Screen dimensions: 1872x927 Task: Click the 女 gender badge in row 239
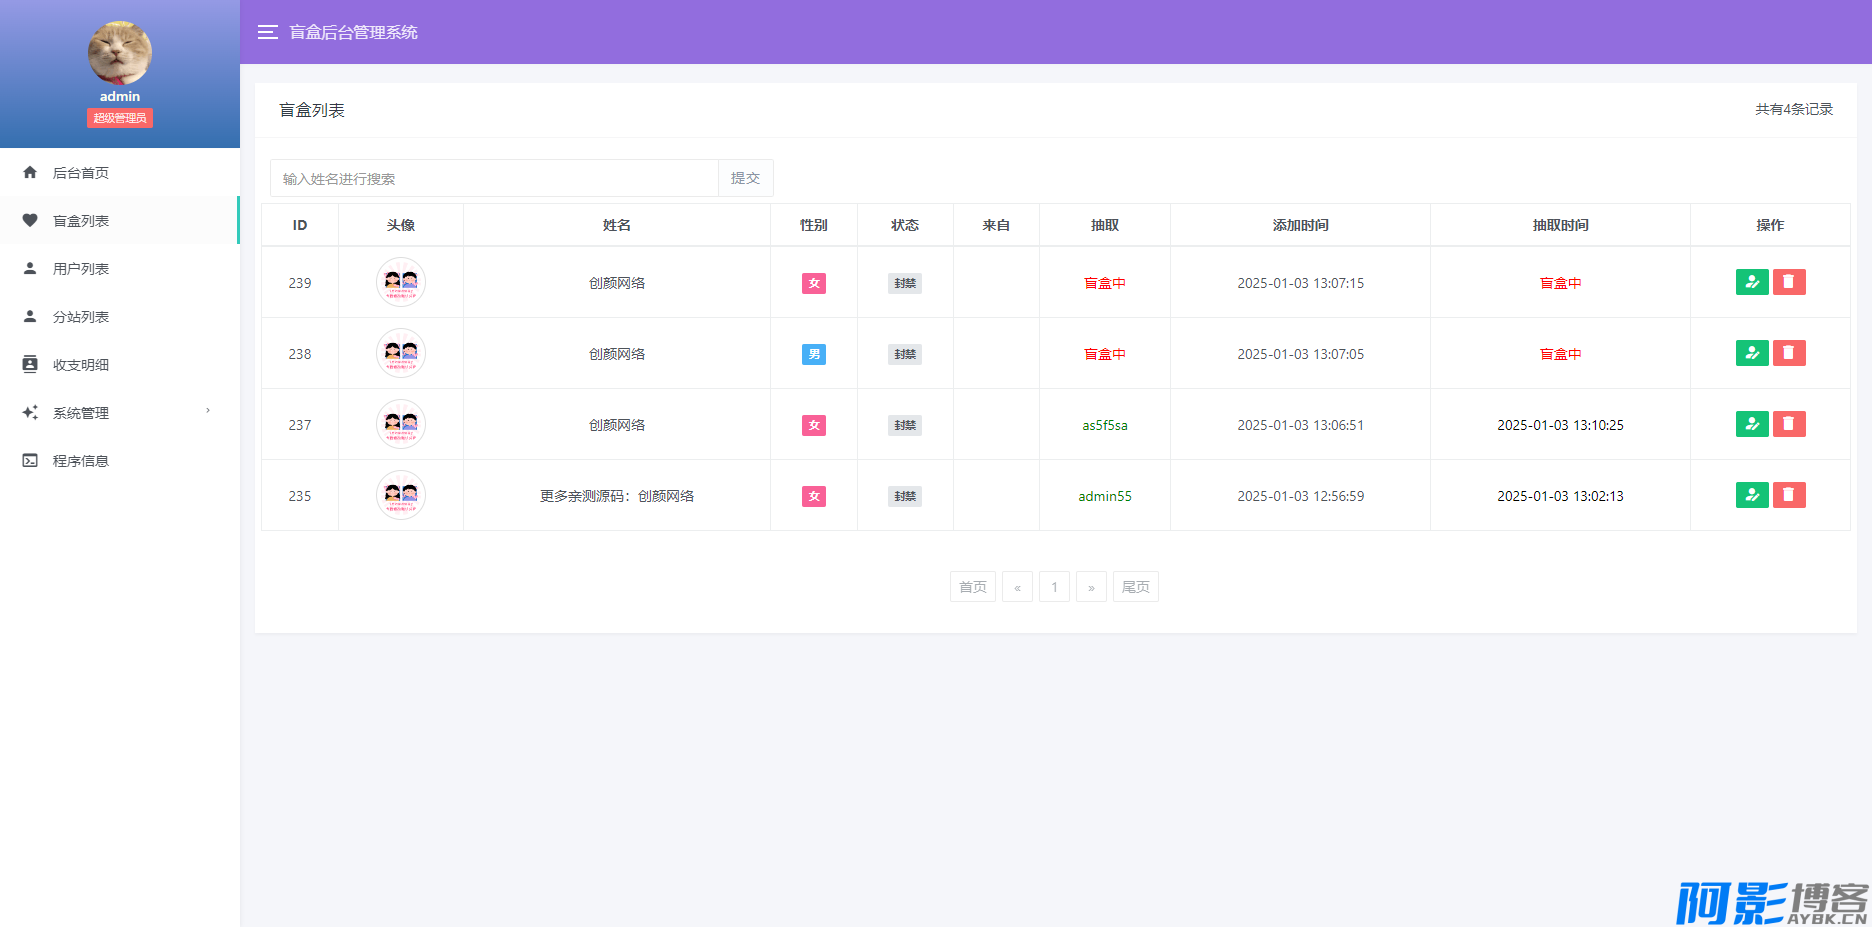point(814,283)
